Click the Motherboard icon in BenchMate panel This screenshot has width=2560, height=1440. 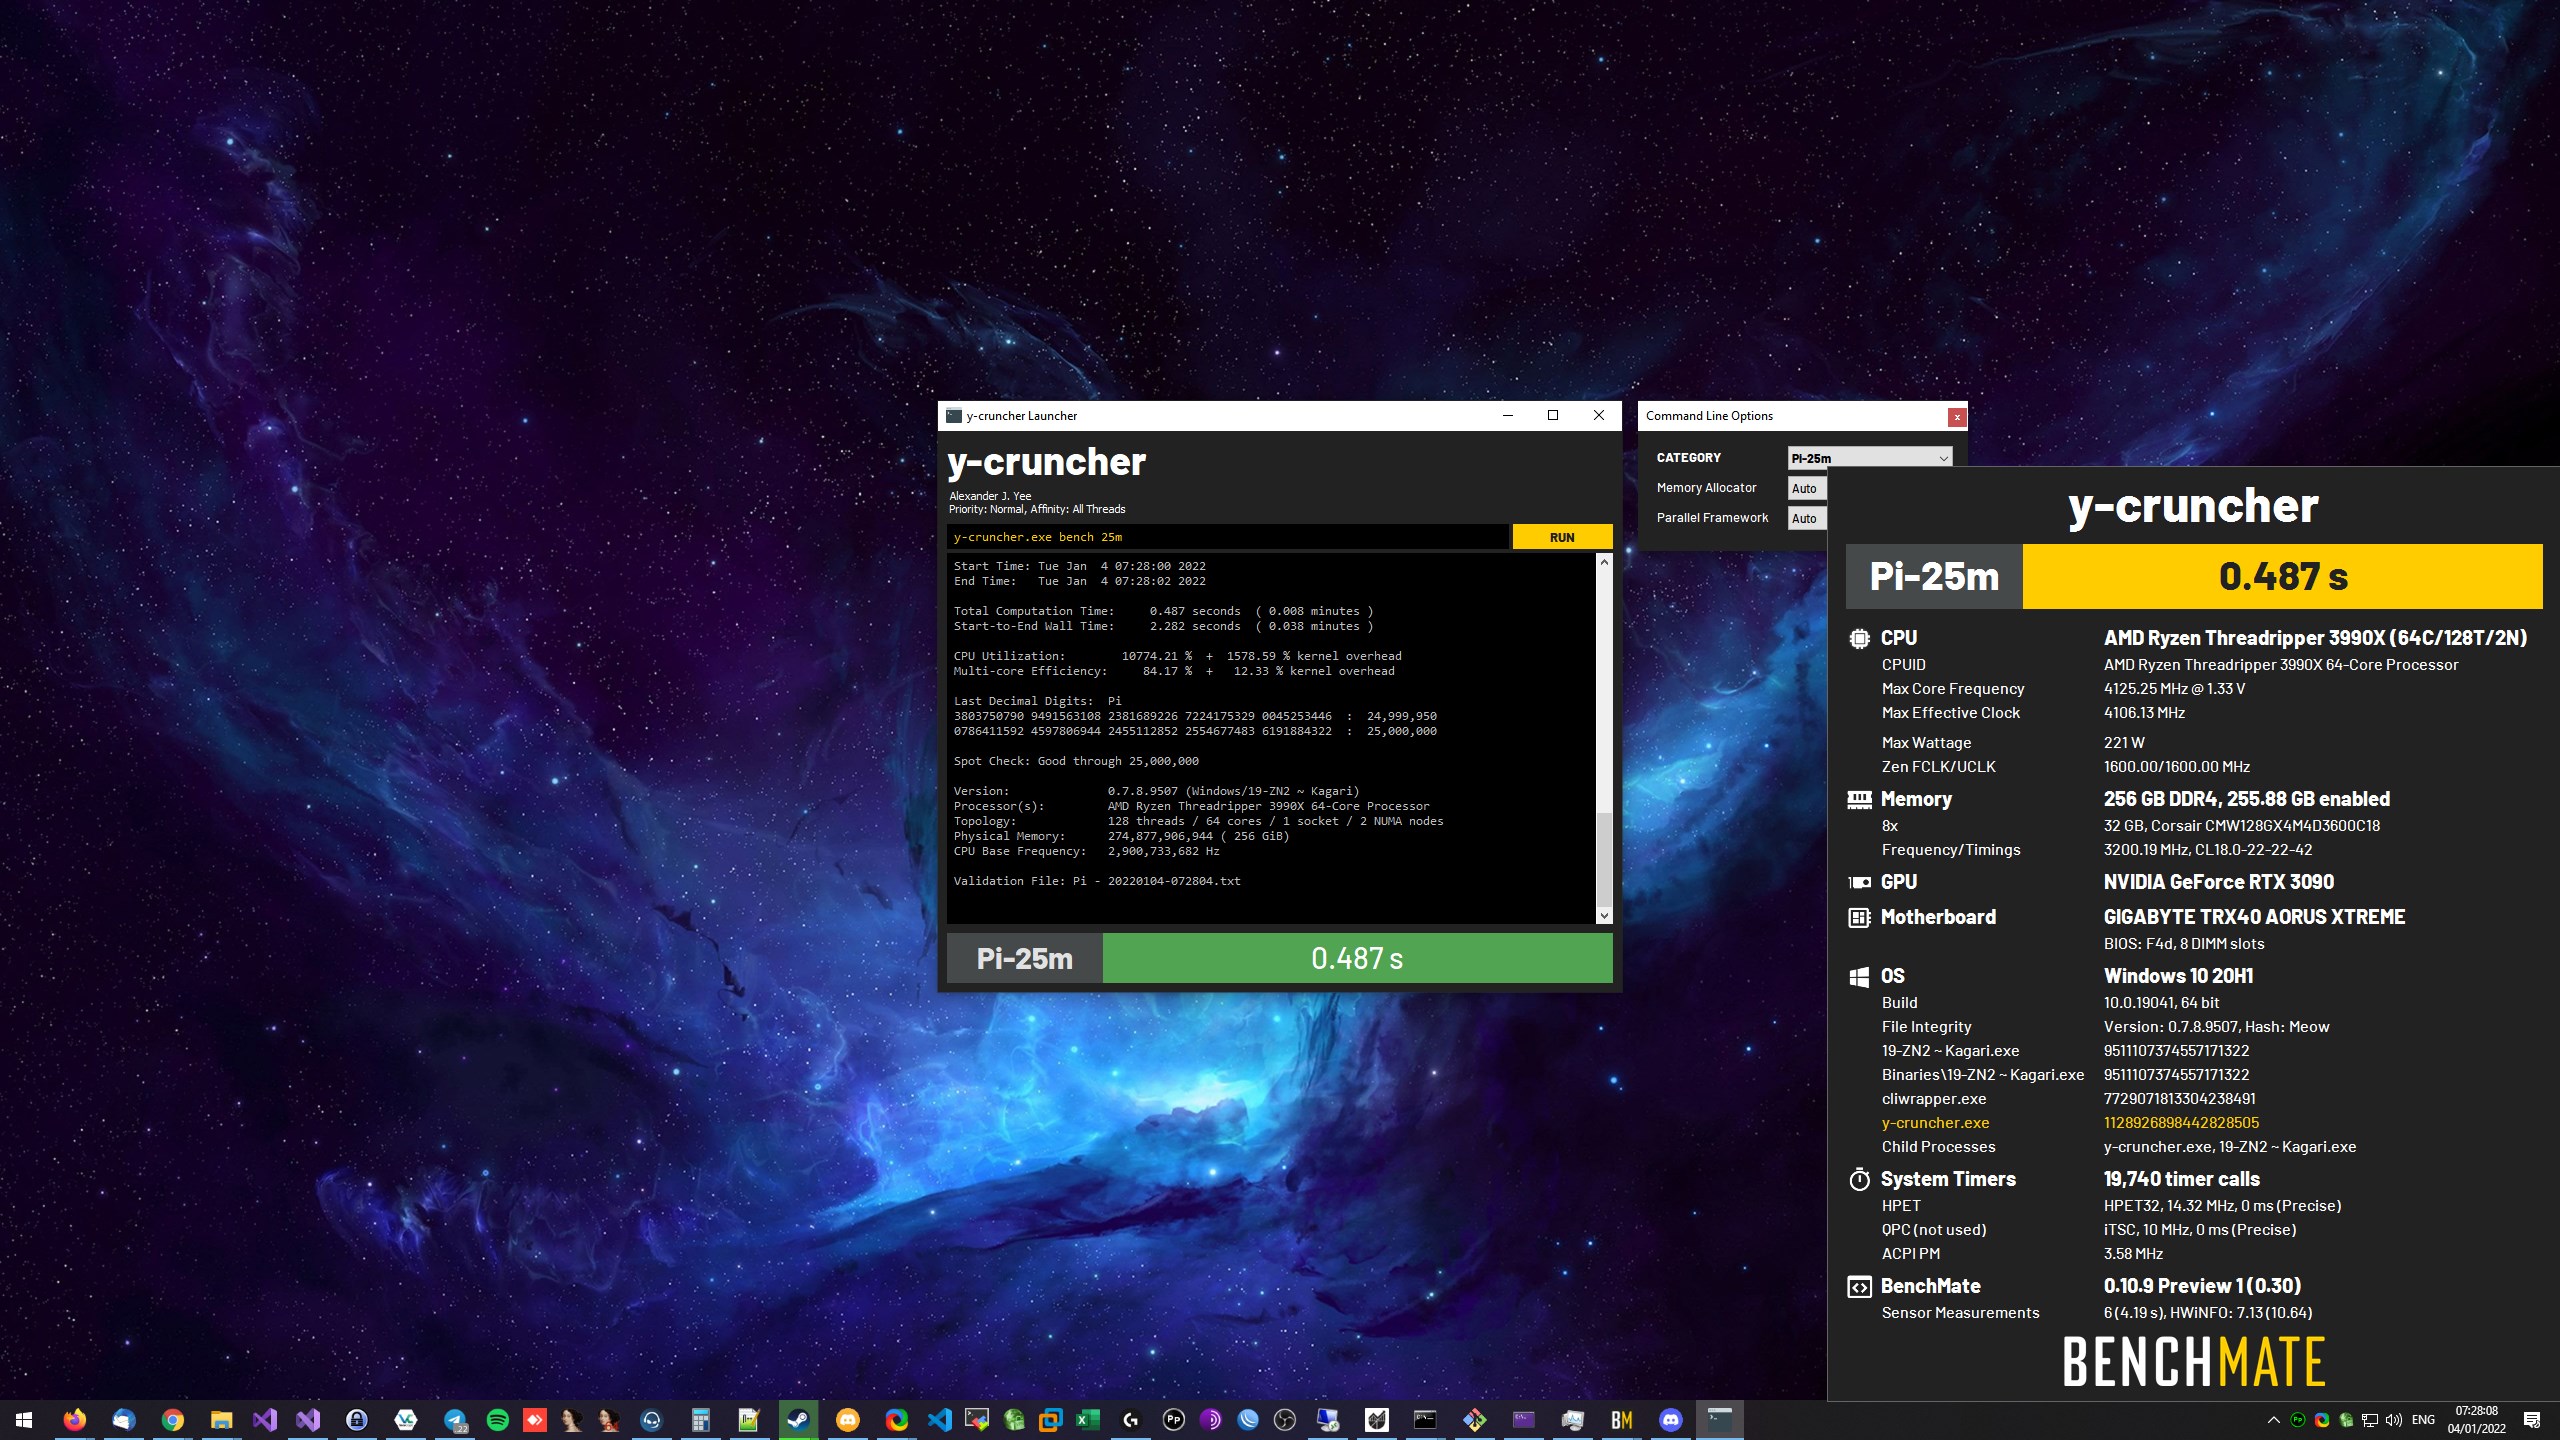pos(1859,917)
